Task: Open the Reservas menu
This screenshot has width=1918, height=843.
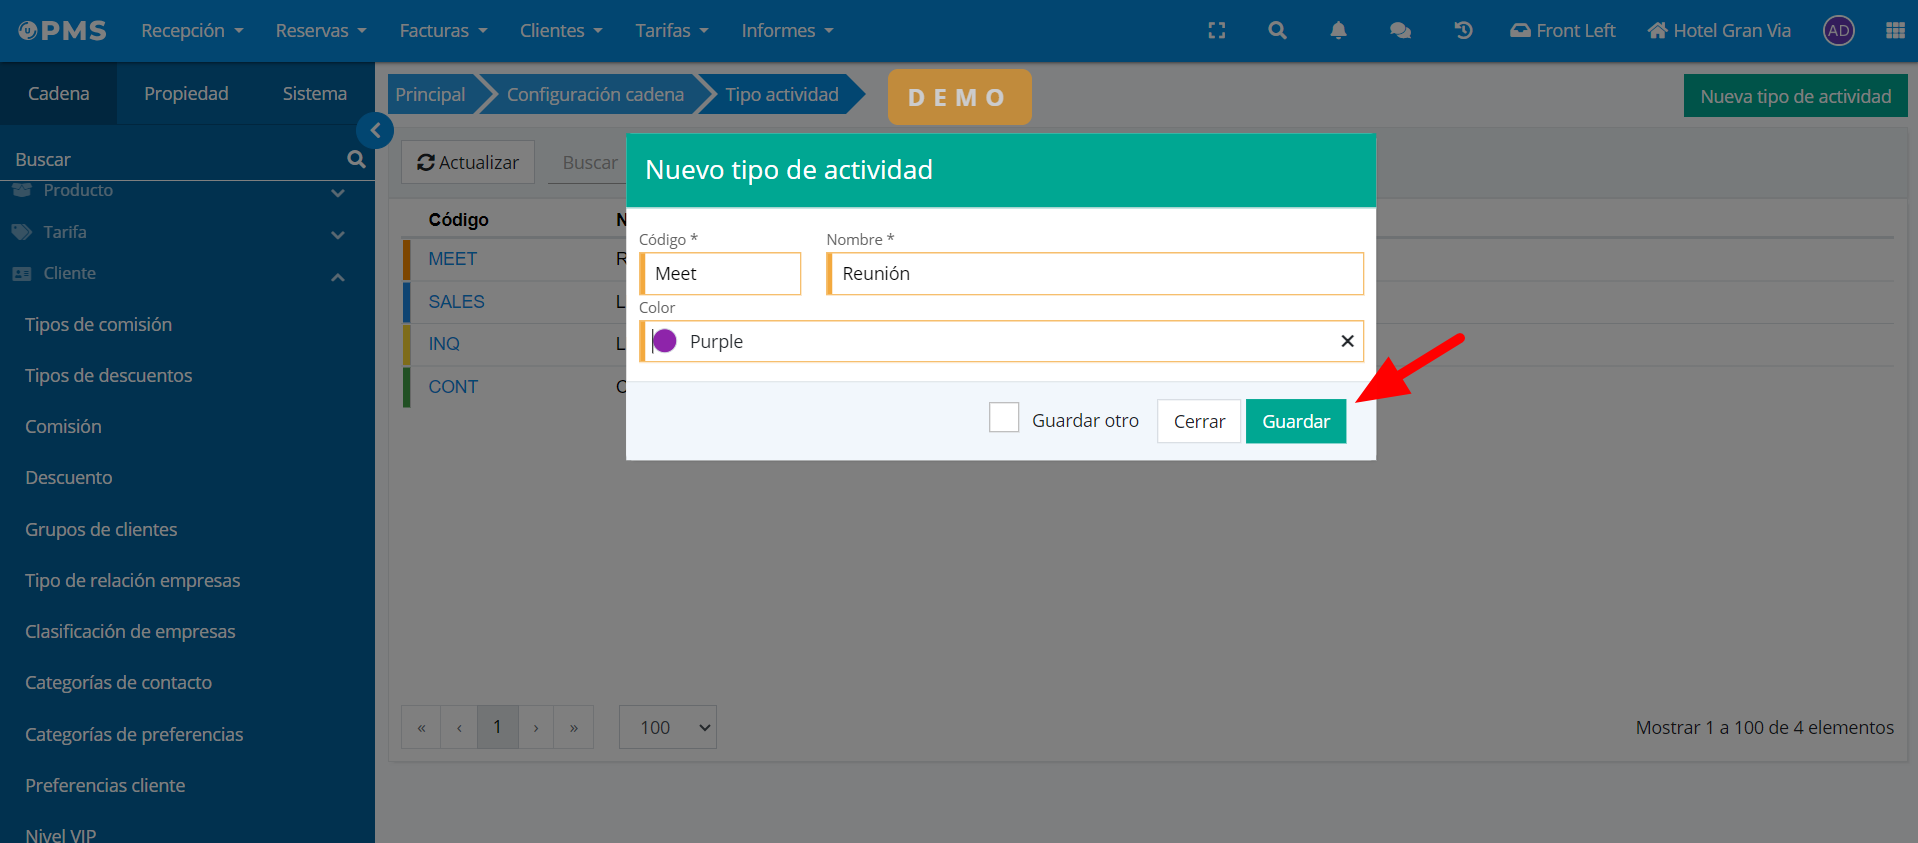Action: pos(321,31)
